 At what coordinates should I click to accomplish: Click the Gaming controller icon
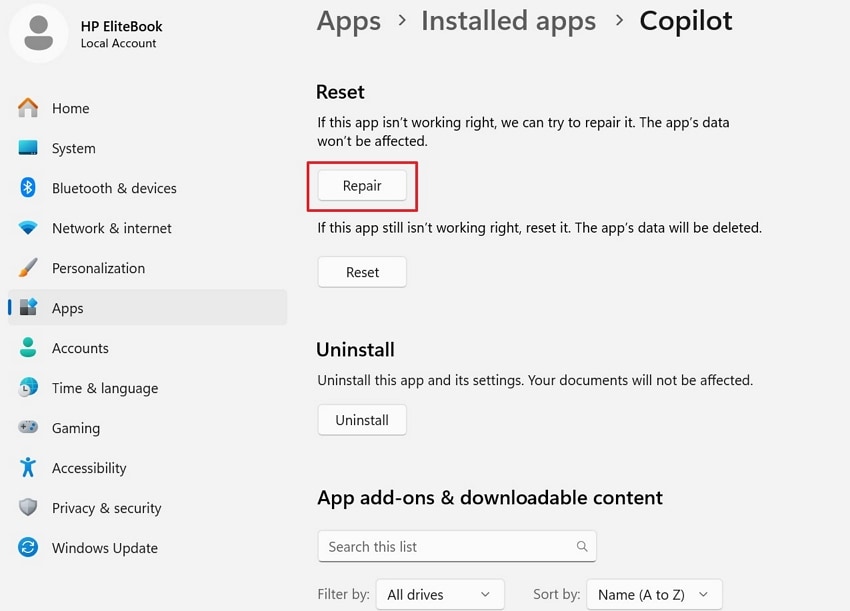(x=28, y=427)
